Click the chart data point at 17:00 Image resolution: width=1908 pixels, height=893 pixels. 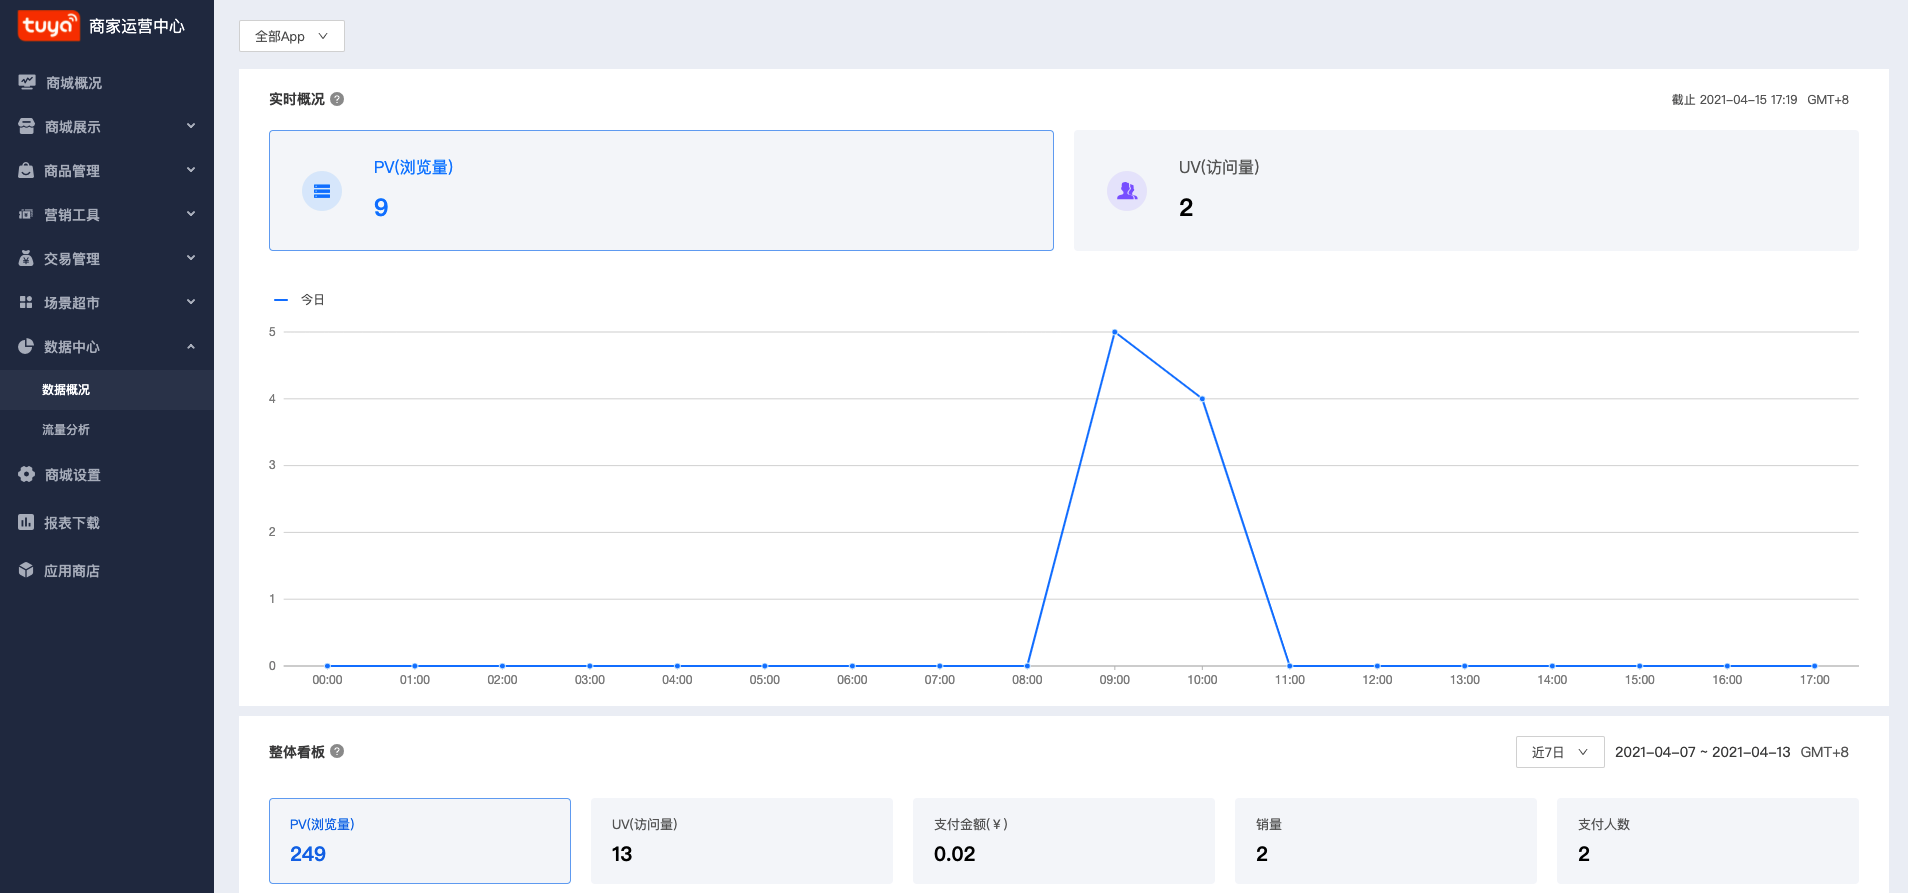coord(1815,666)
